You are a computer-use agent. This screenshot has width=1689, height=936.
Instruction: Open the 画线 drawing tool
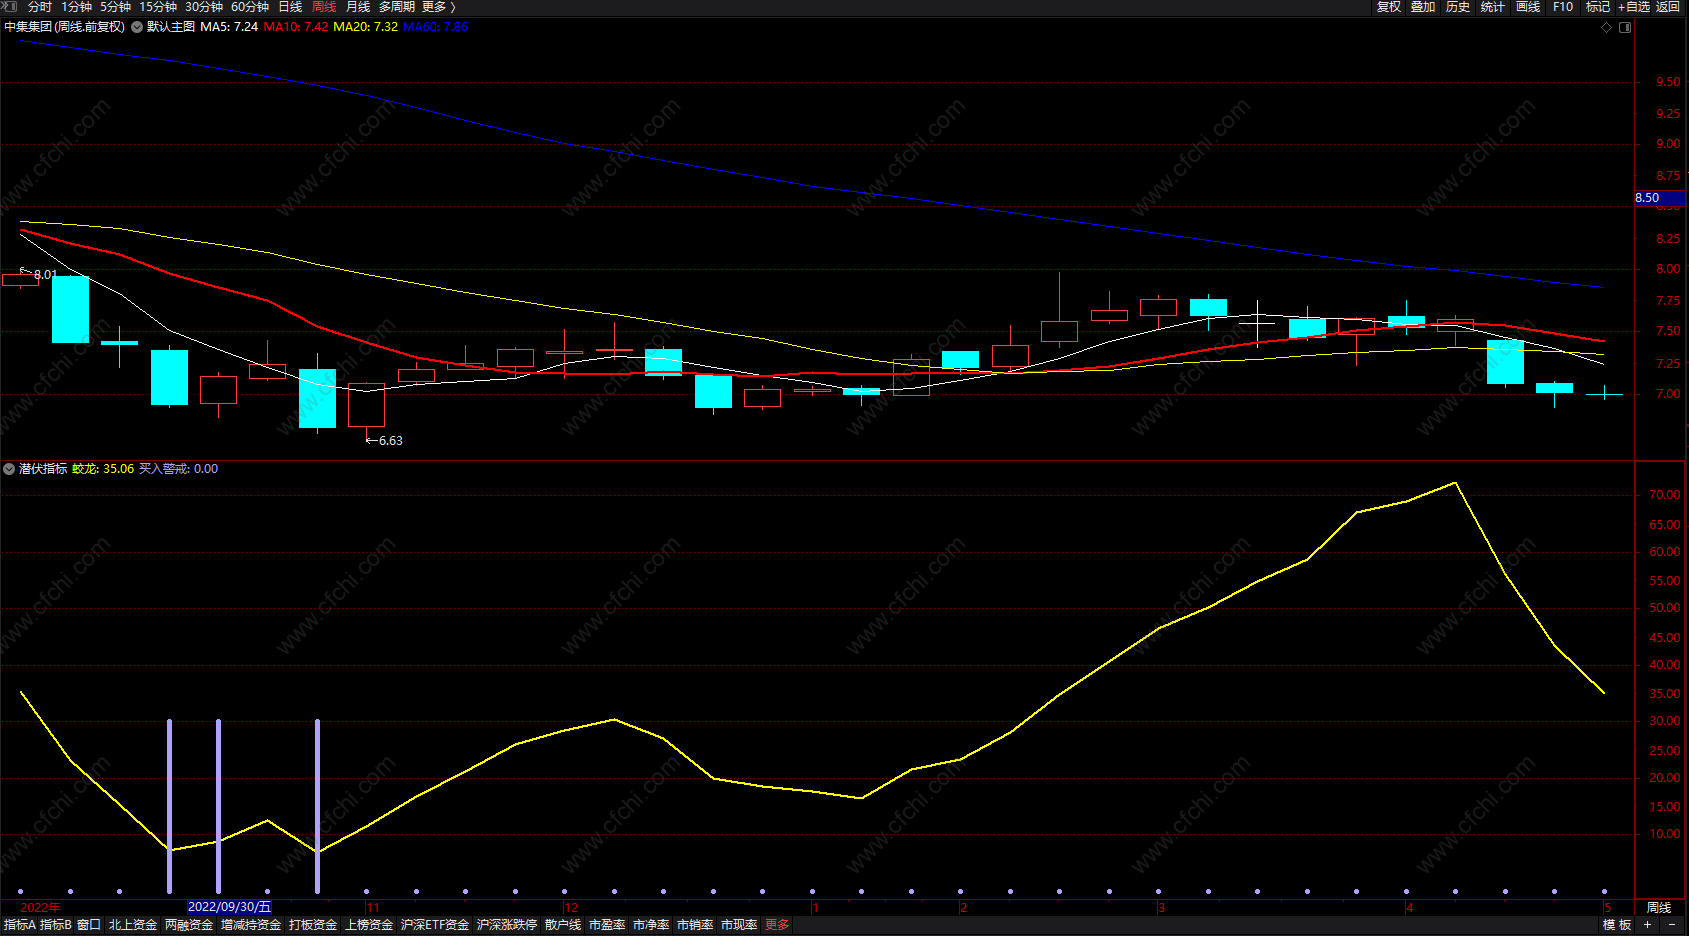1527,7
